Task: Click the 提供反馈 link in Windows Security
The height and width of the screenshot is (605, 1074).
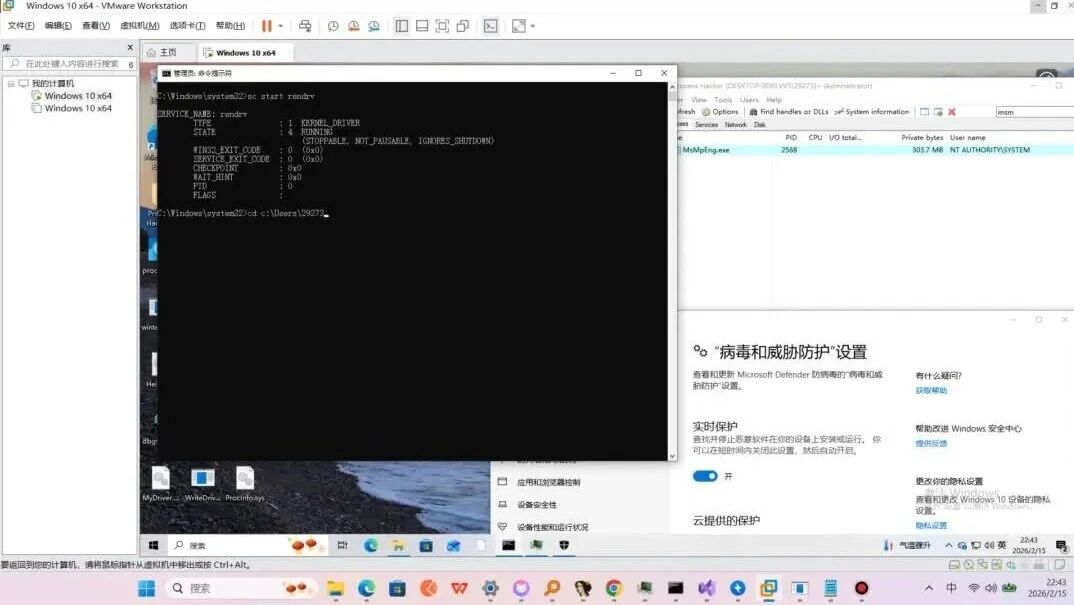Action: pos(932,443)
